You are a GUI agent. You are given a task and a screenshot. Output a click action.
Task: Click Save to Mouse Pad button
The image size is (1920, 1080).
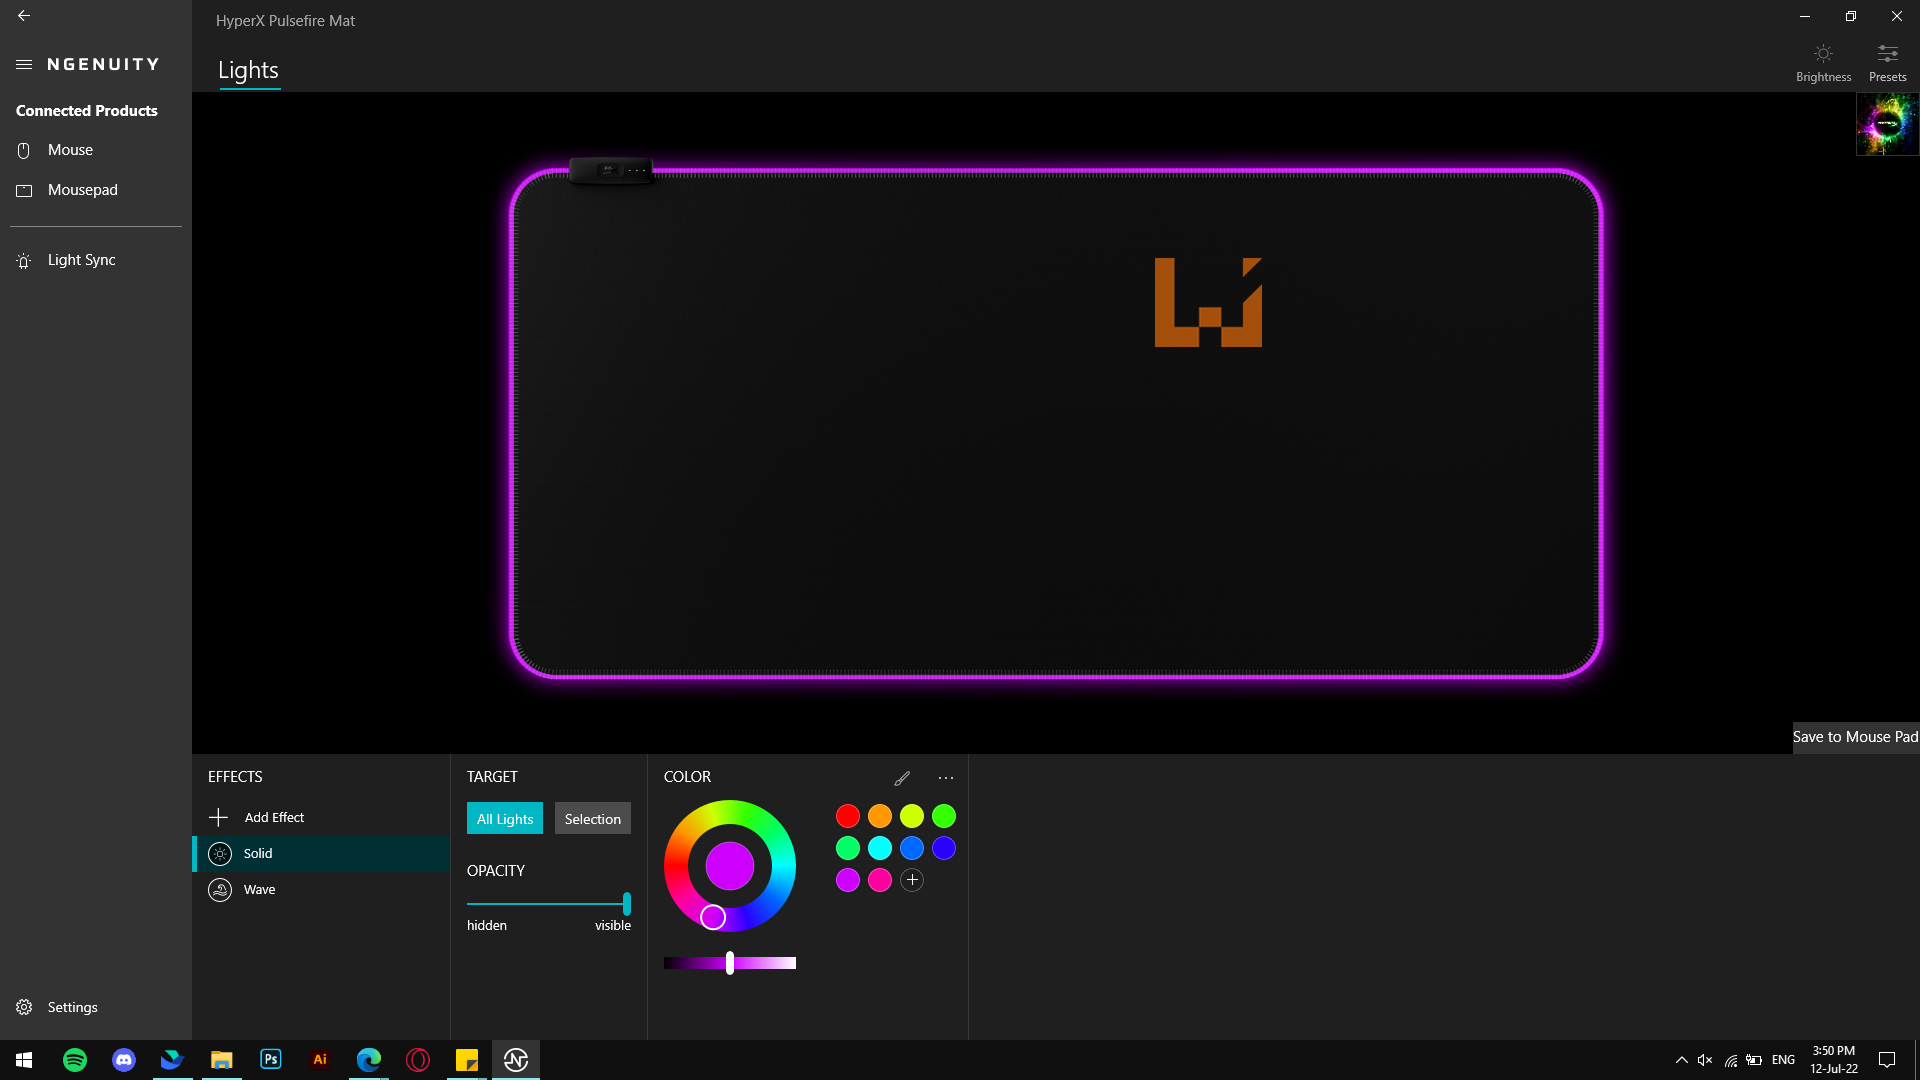tap(1855, 737)
